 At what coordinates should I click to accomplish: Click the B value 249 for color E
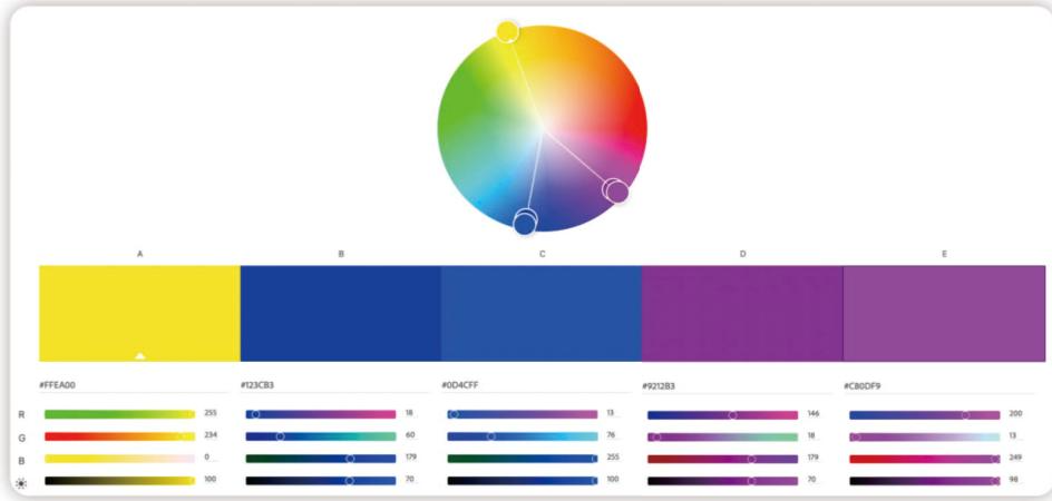point(1015,458)
